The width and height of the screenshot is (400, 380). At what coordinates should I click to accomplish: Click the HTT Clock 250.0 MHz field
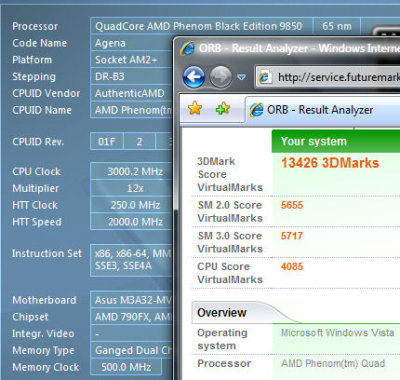coord(132,205)
